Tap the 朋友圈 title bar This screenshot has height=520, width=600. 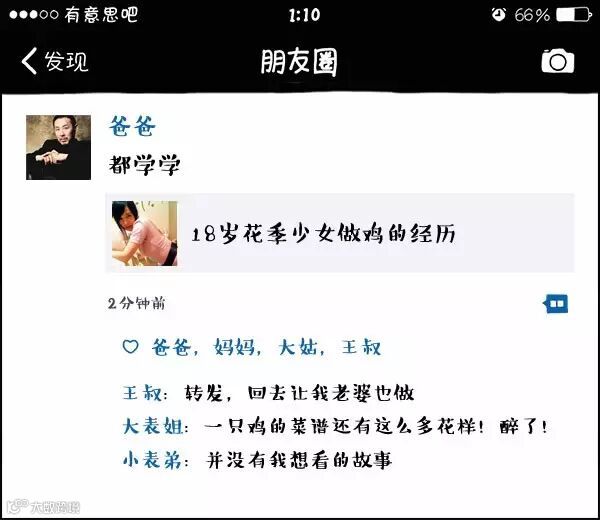pyautogui.click(x=299, y=61)
